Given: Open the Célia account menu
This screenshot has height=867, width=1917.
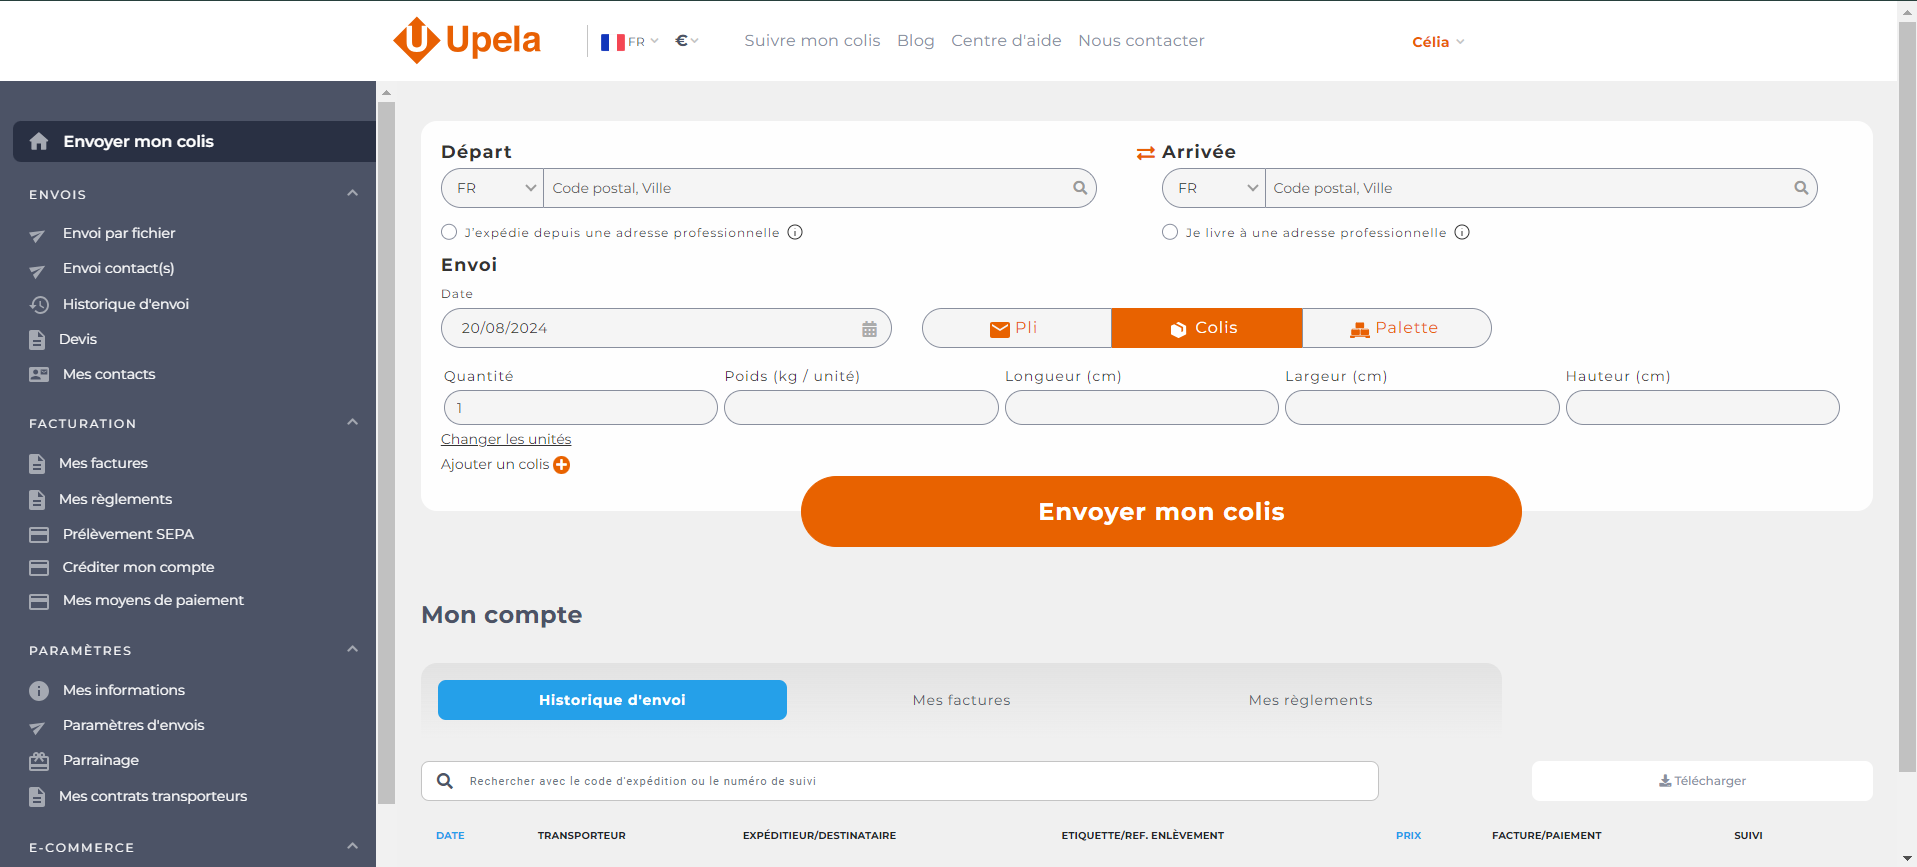Looking at the screenshot, I should (x=1438, y=42).
